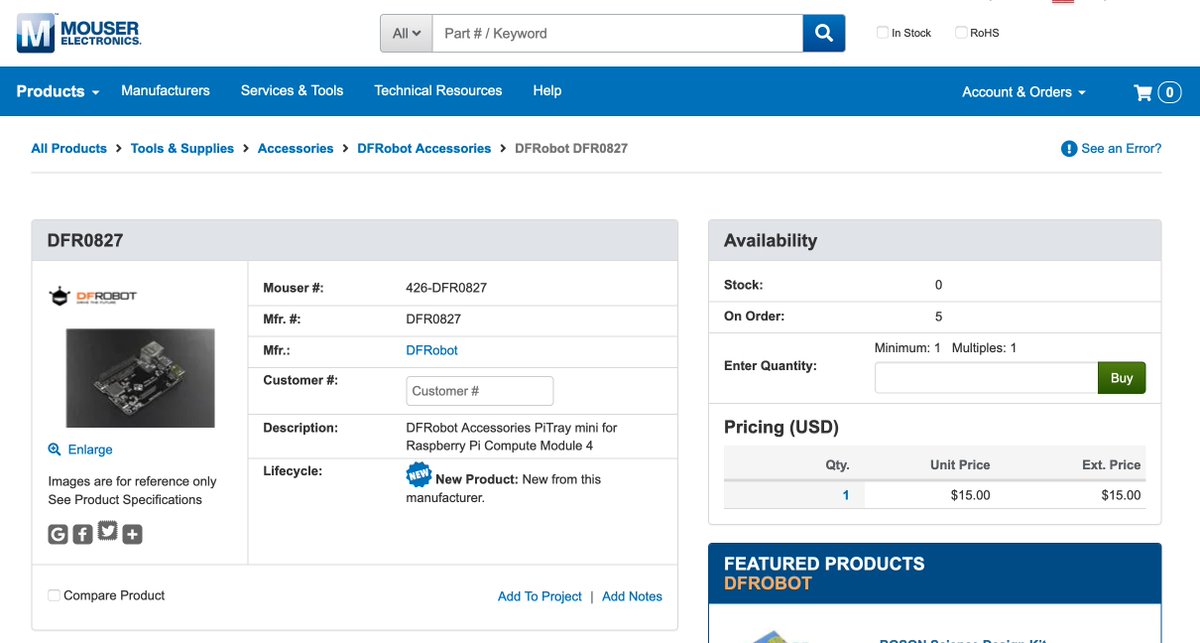Open the shopping cart icon
Screen dimensions: 1200x643
coord(1143,92)
